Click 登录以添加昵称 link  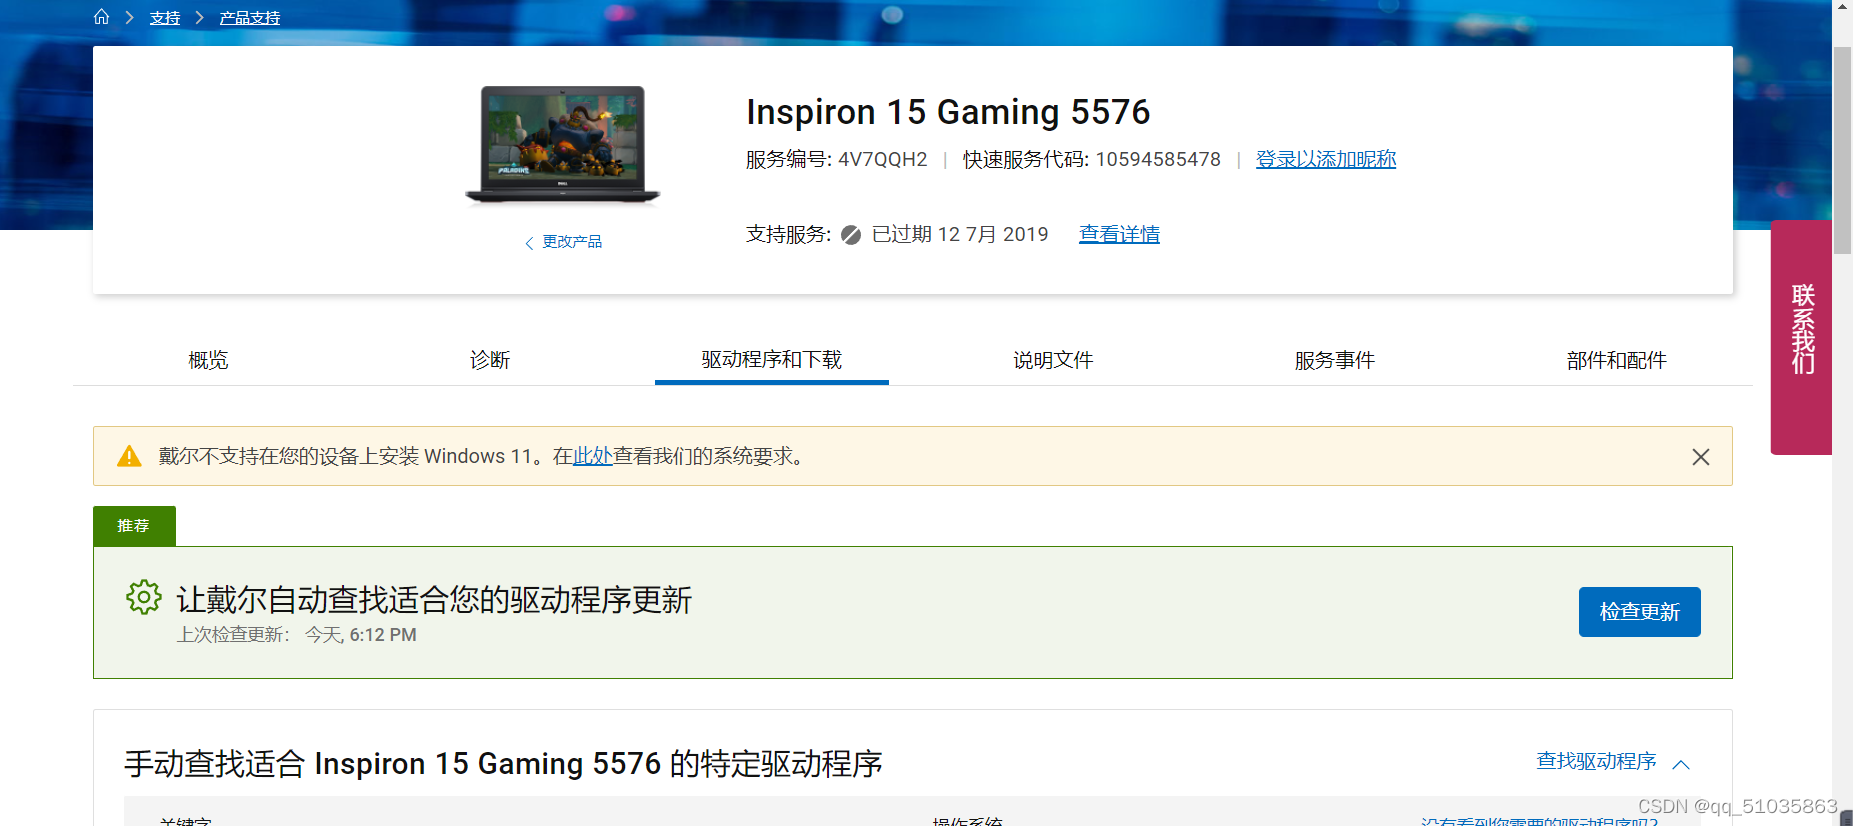click(1326, 159)
